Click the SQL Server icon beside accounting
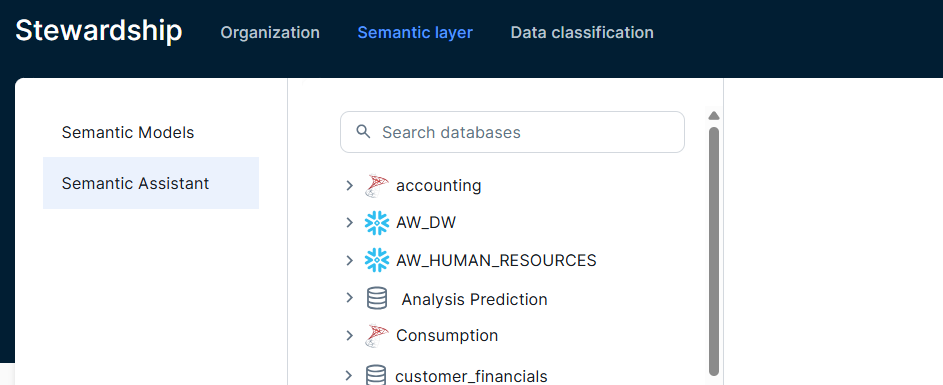Screen dimensions: 943x385 (376, 186)
